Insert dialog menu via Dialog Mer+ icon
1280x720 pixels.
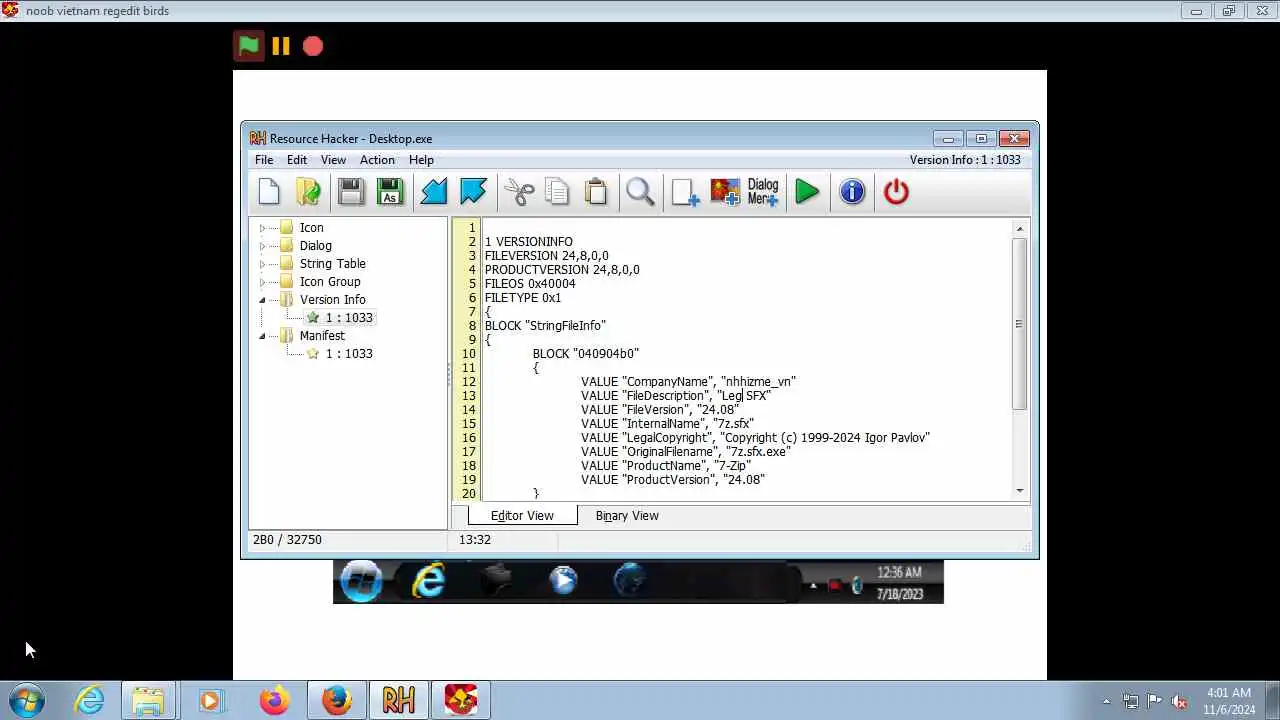(763, 192)
